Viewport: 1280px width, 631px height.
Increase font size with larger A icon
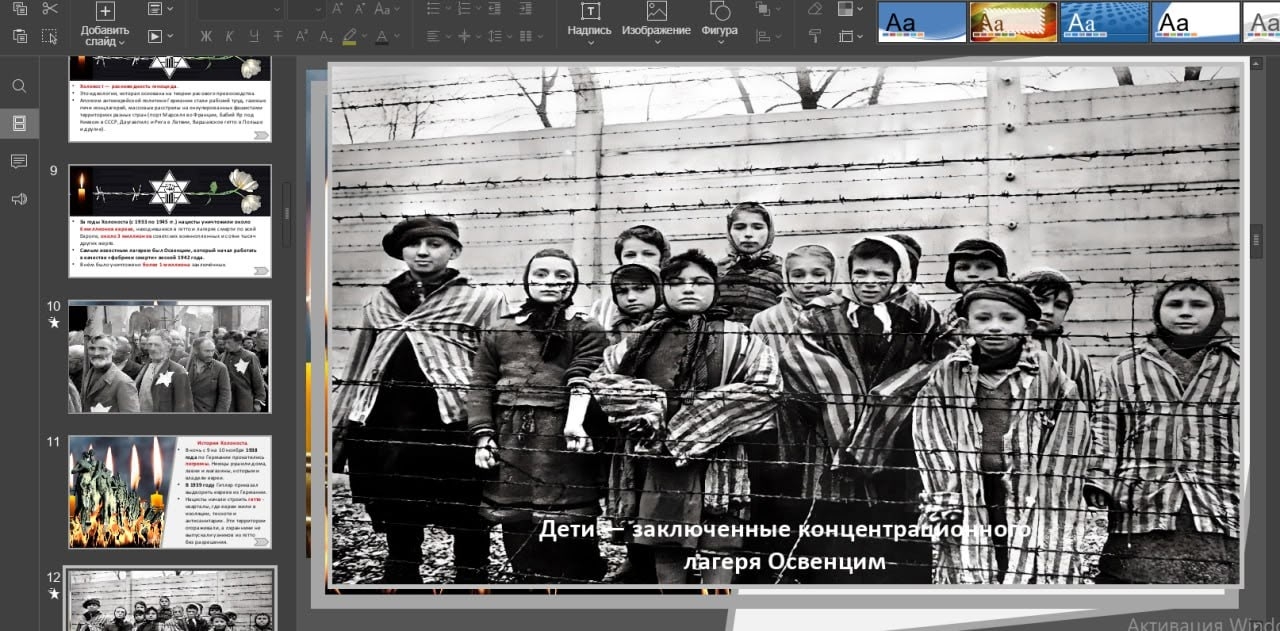point(337,9)
